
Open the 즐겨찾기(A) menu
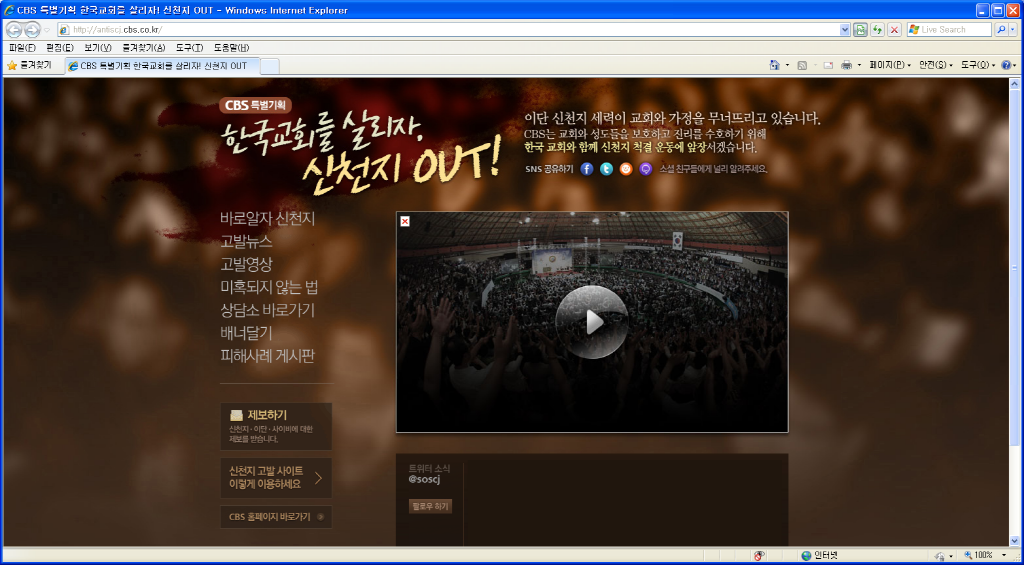click(143, 48)
